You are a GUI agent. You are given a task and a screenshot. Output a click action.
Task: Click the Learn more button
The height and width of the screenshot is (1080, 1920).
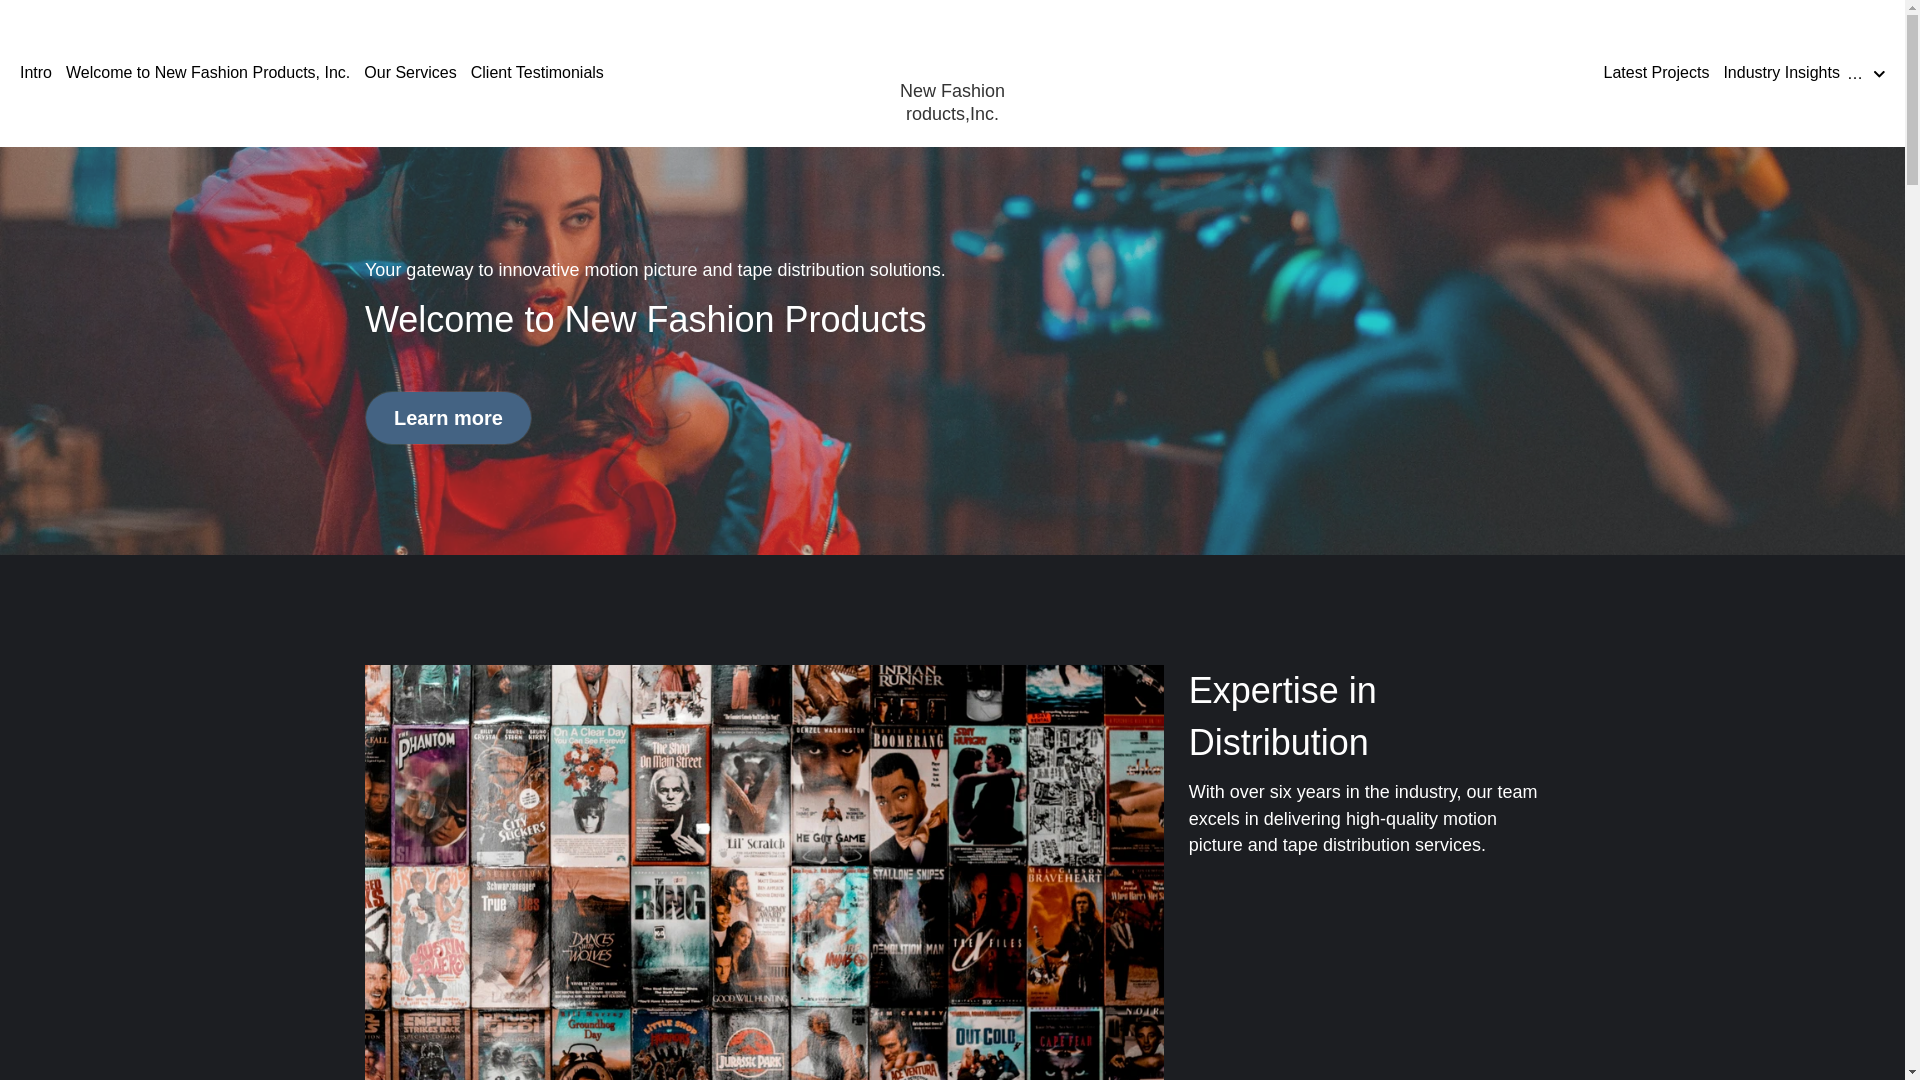[x=448, y=418]
